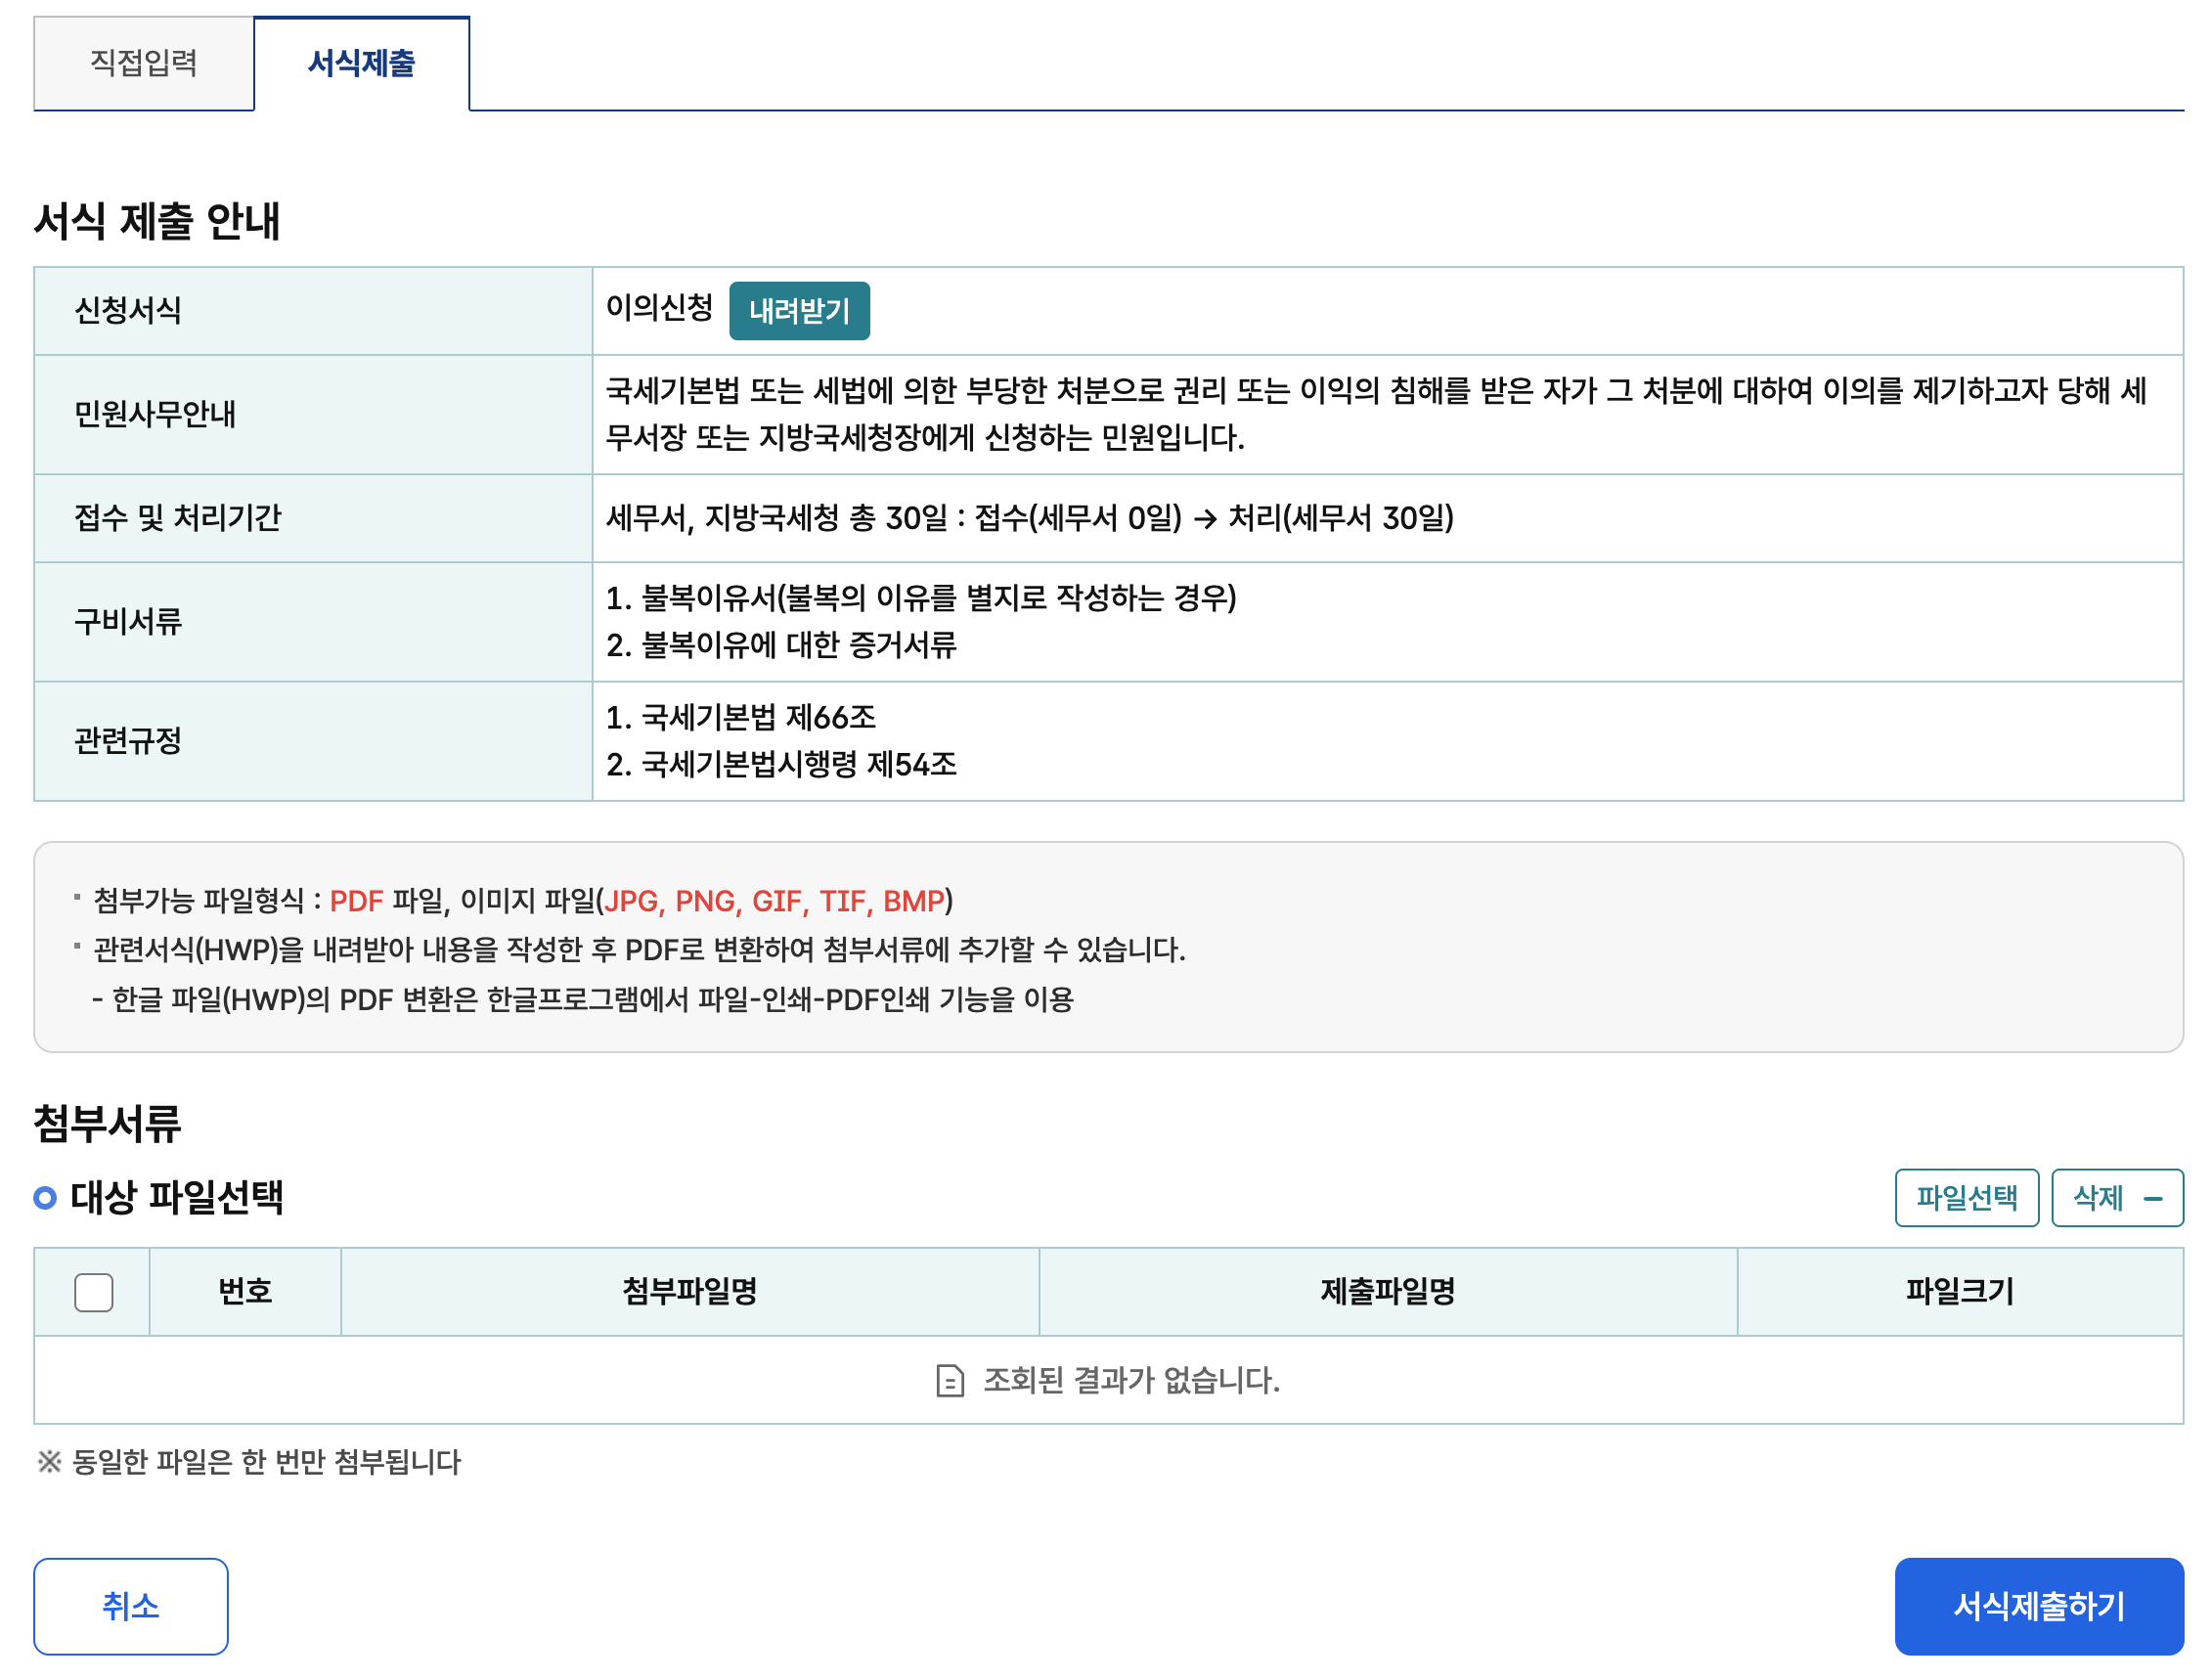Image resolution: width=2212 pixels, height=1680 pixels.
Task: Click the empty-result document icon
Action: 949,1380
